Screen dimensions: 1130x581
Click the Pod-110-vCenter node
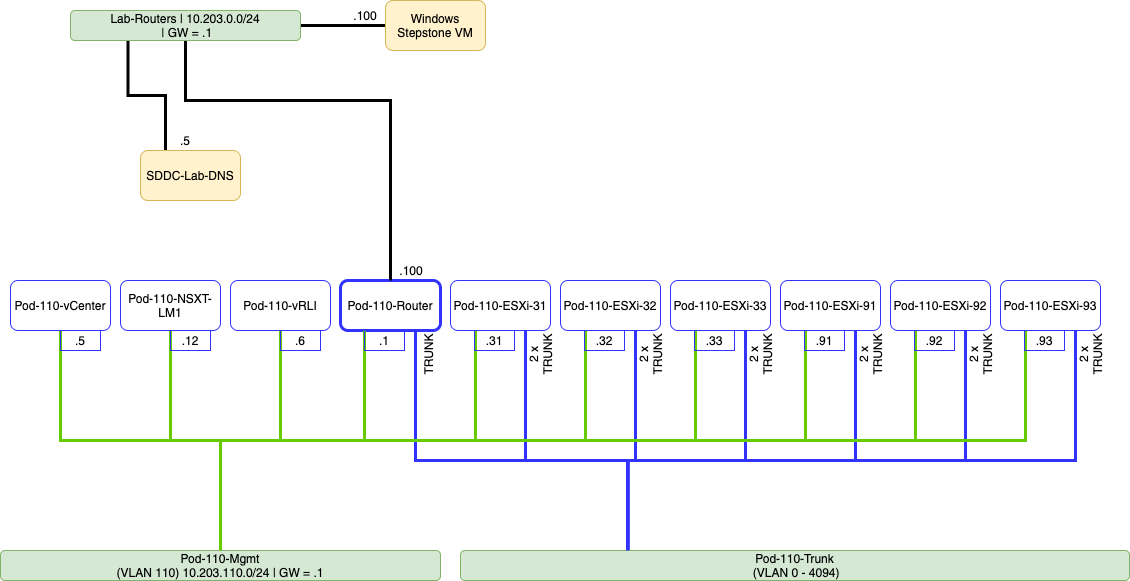tap(60, 305)
